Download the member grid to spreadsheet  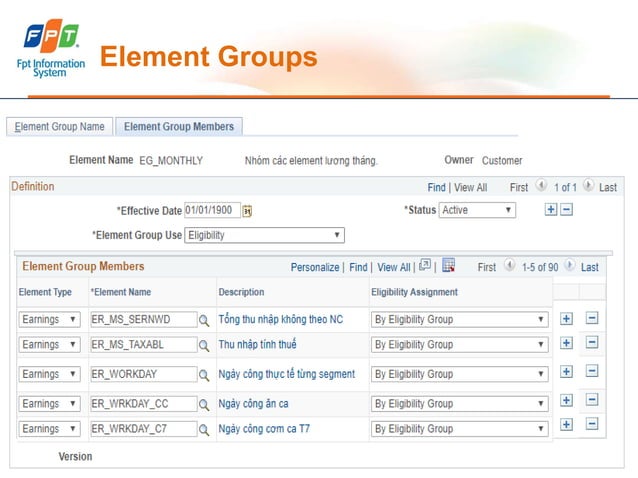pyautogui.click(x=448, y=266)
